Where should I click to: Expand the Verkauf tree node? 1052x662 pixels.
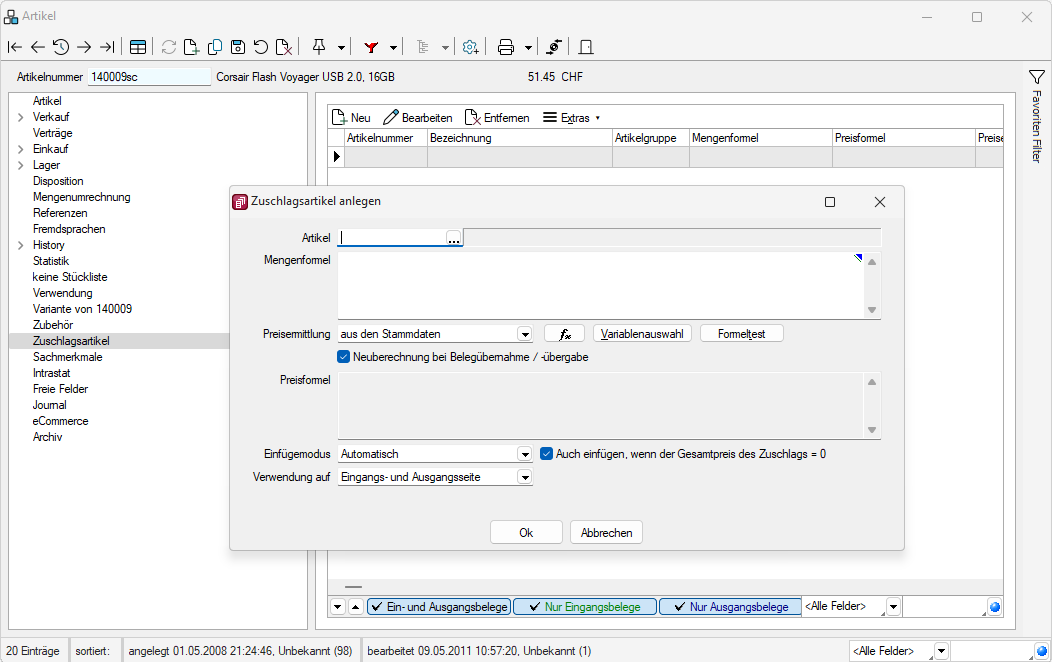pos(21,117)
